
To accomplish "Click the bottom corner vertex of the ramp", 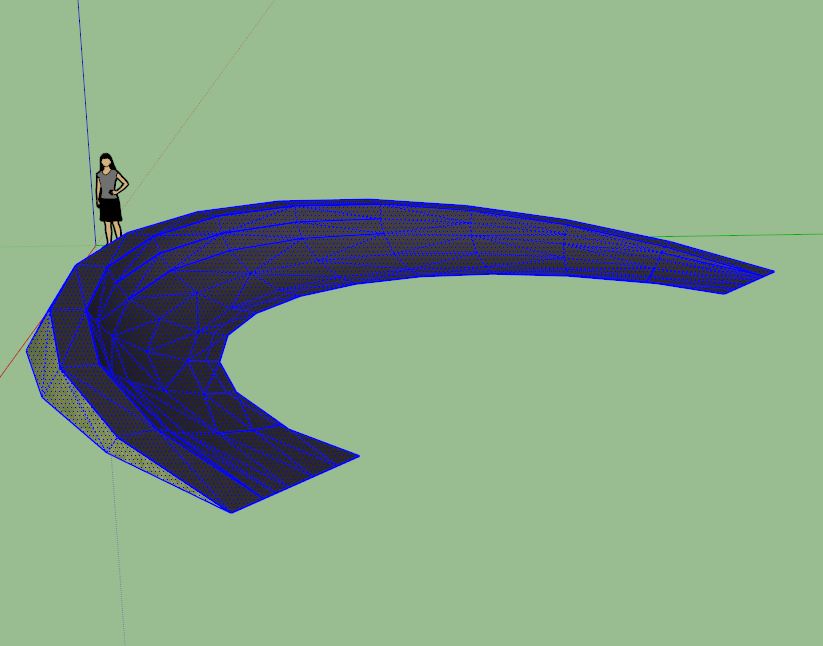I will (231, 511).
